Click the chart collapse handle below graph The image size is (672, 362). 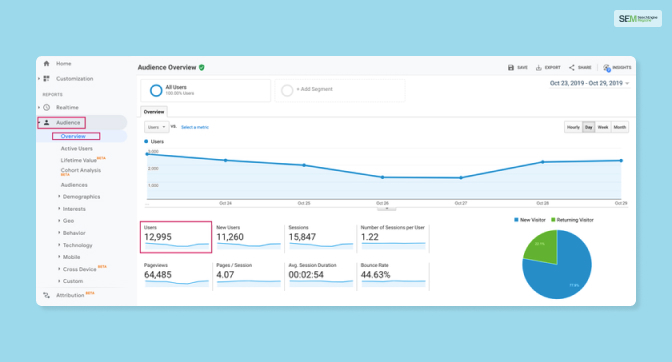point(387,209)
